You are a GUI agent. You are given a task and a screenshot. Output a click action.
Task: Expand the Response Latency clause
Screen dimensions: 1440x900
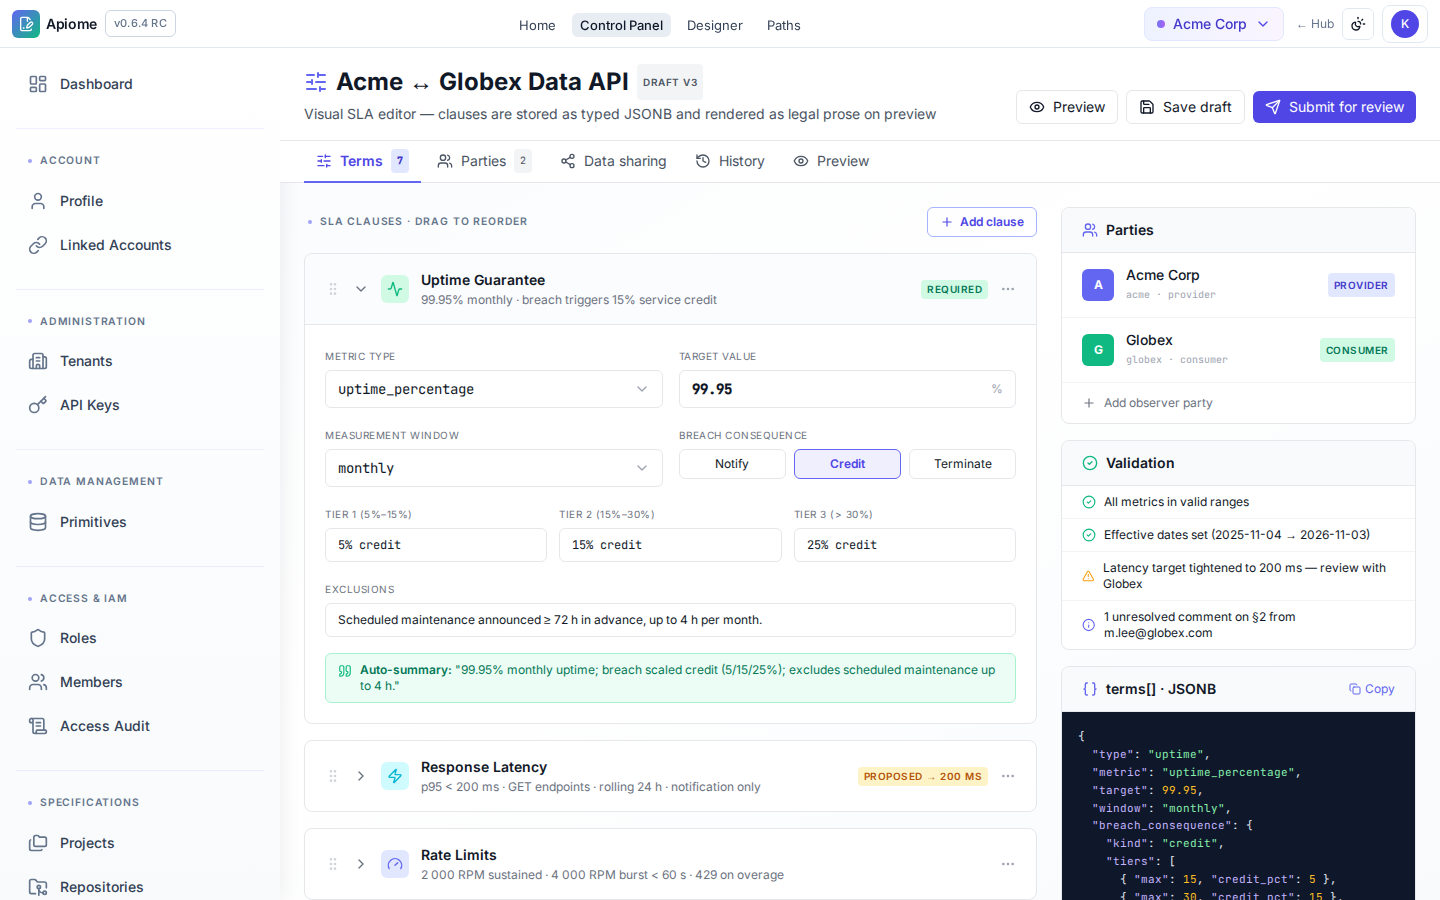[361, 776]
